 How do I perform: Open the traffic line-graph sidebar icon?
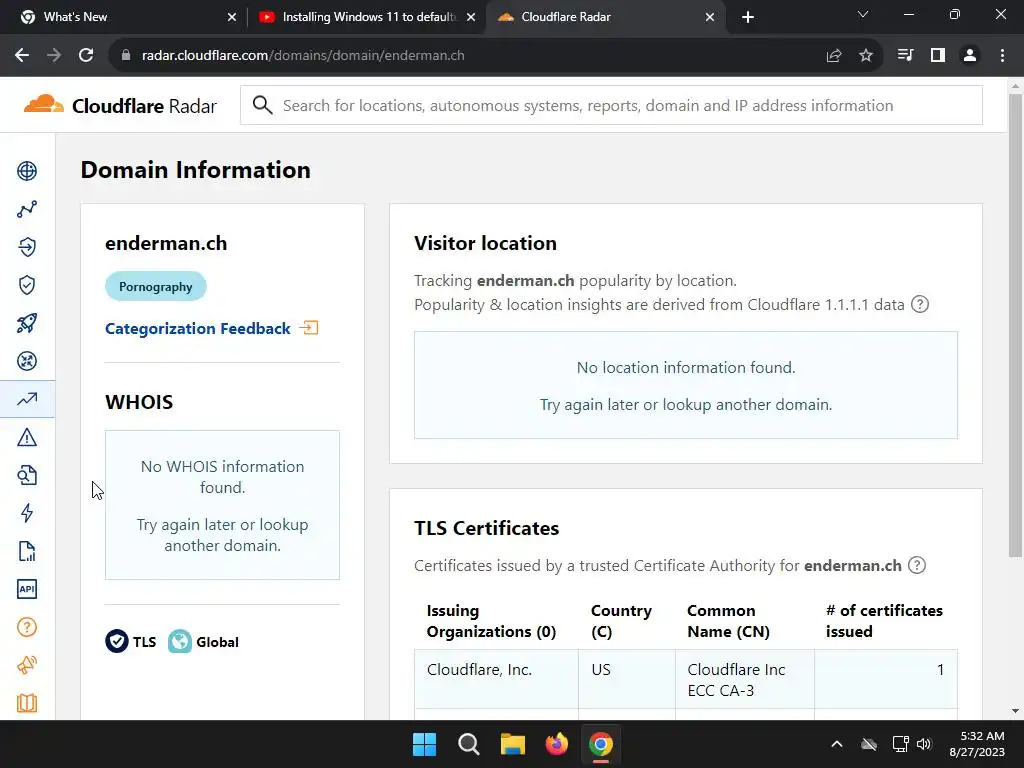pos(27,209)
